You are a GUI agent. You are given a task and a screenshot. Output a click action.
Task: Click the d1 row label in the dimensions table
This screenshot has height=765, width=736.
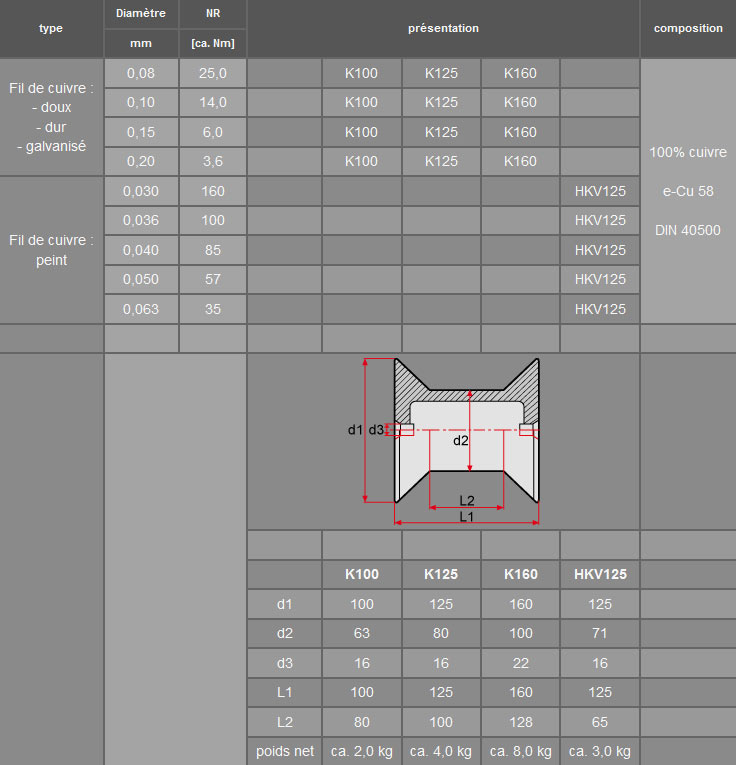(x=284, y=604)
